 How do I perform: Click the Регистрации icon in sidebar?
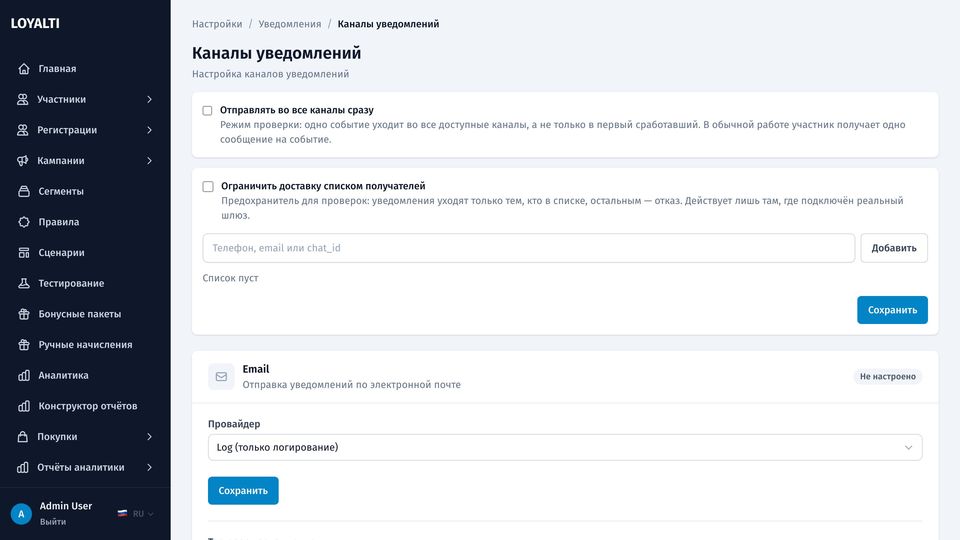[23, 130]
